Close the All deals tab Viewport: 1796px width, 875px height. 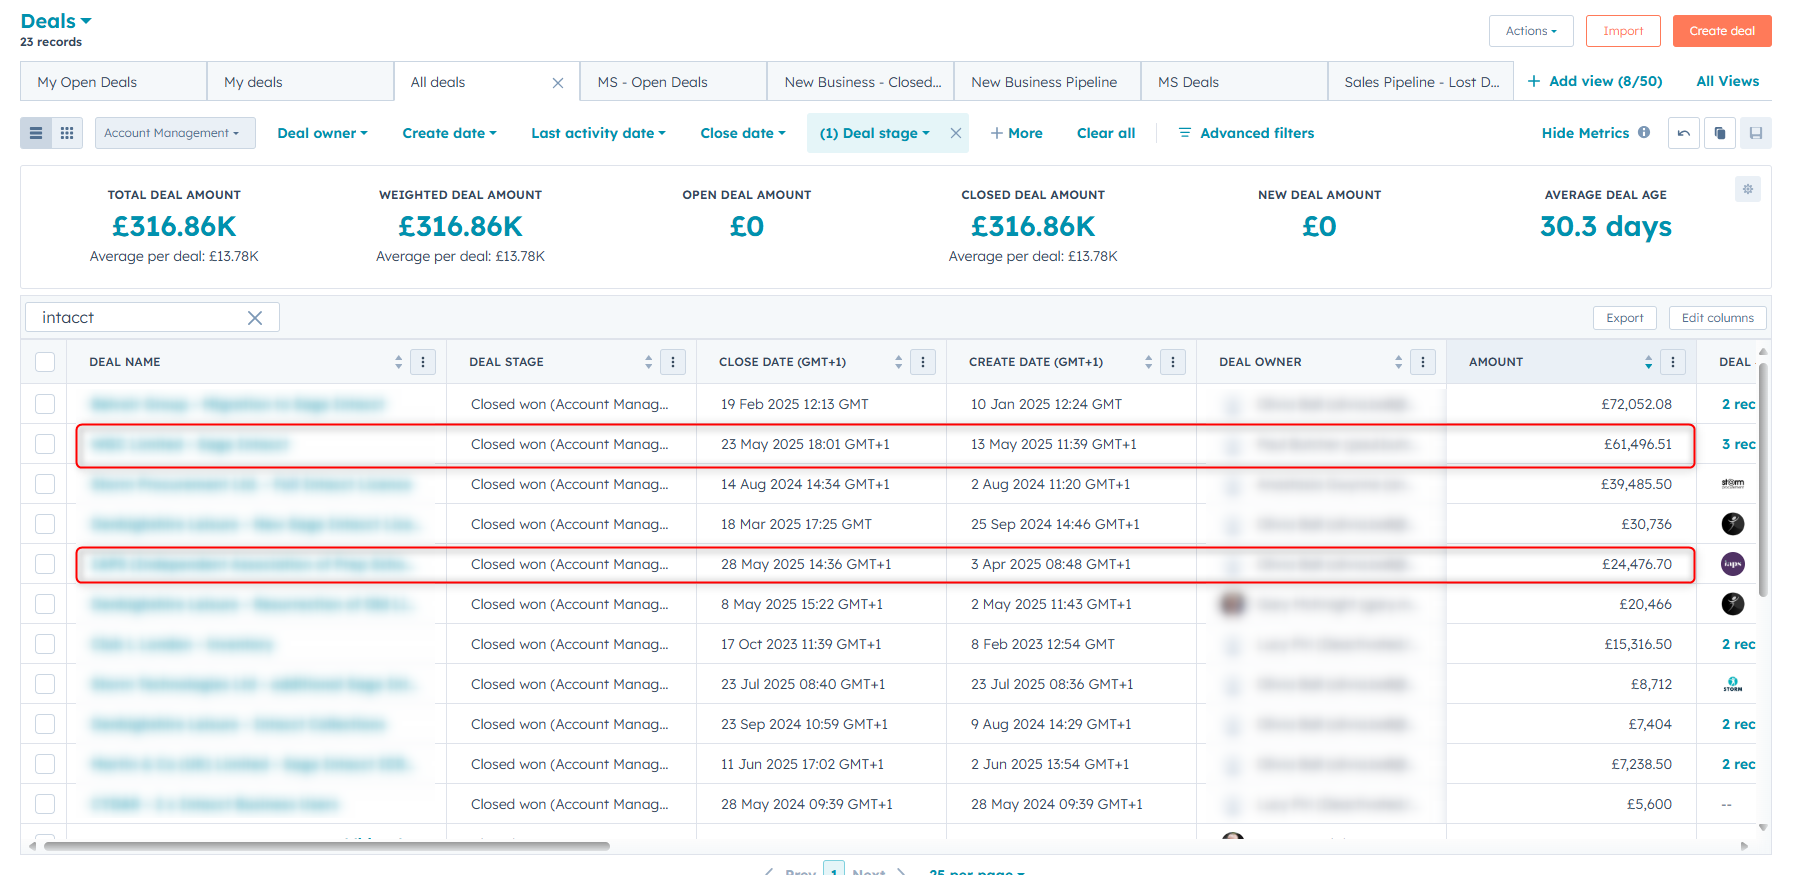click(x=558, y=83)
